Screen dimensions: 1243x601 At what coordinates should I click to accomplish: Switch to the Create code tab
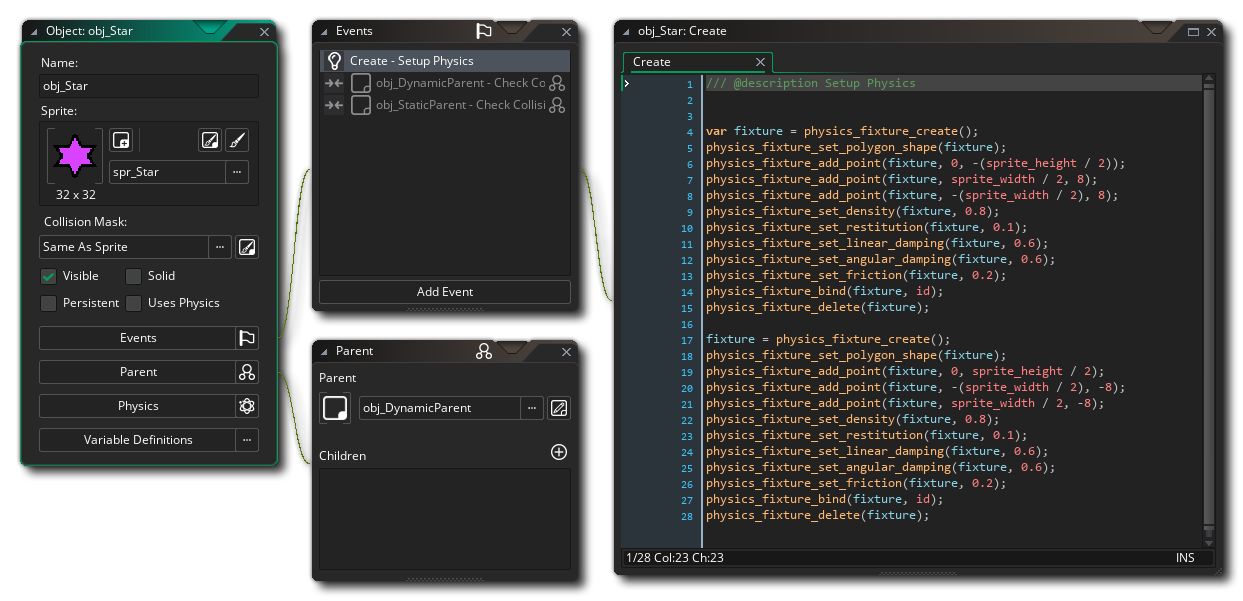tap(652, 62)
